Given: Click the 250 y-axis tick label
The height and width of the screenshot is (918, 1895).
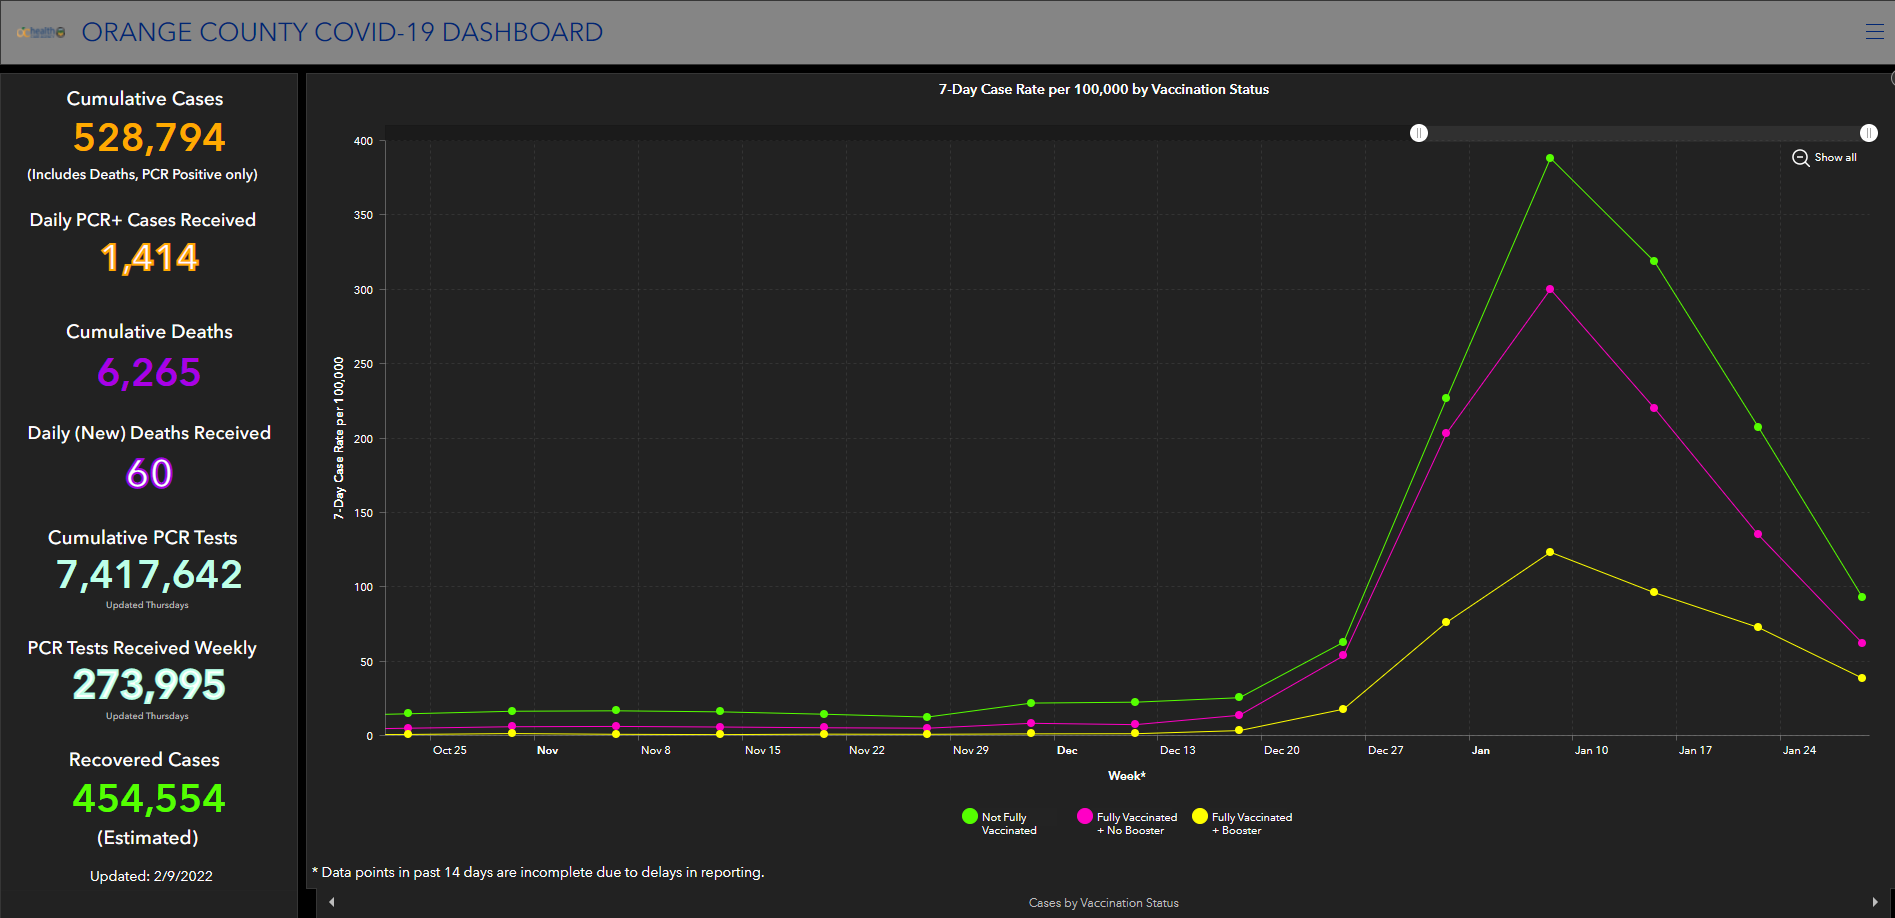Looking at the screenshot, I should click(363, 364).
